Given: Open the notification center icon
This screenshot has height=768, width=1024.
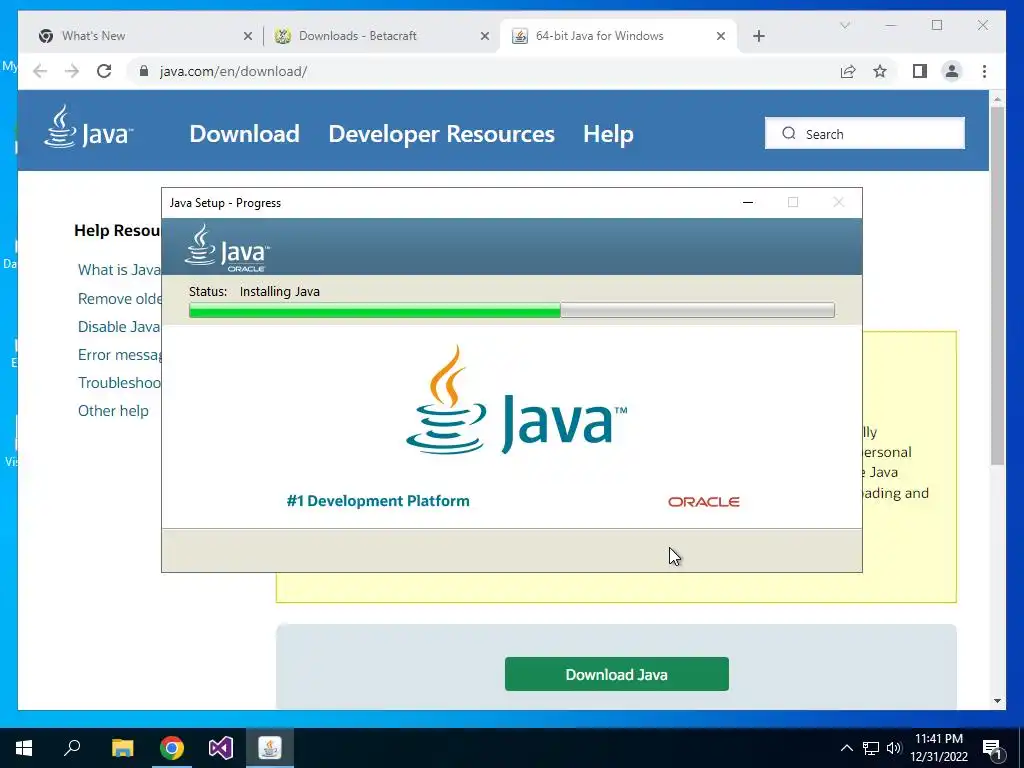Looking at the screenshot, I should click(992, 749).
